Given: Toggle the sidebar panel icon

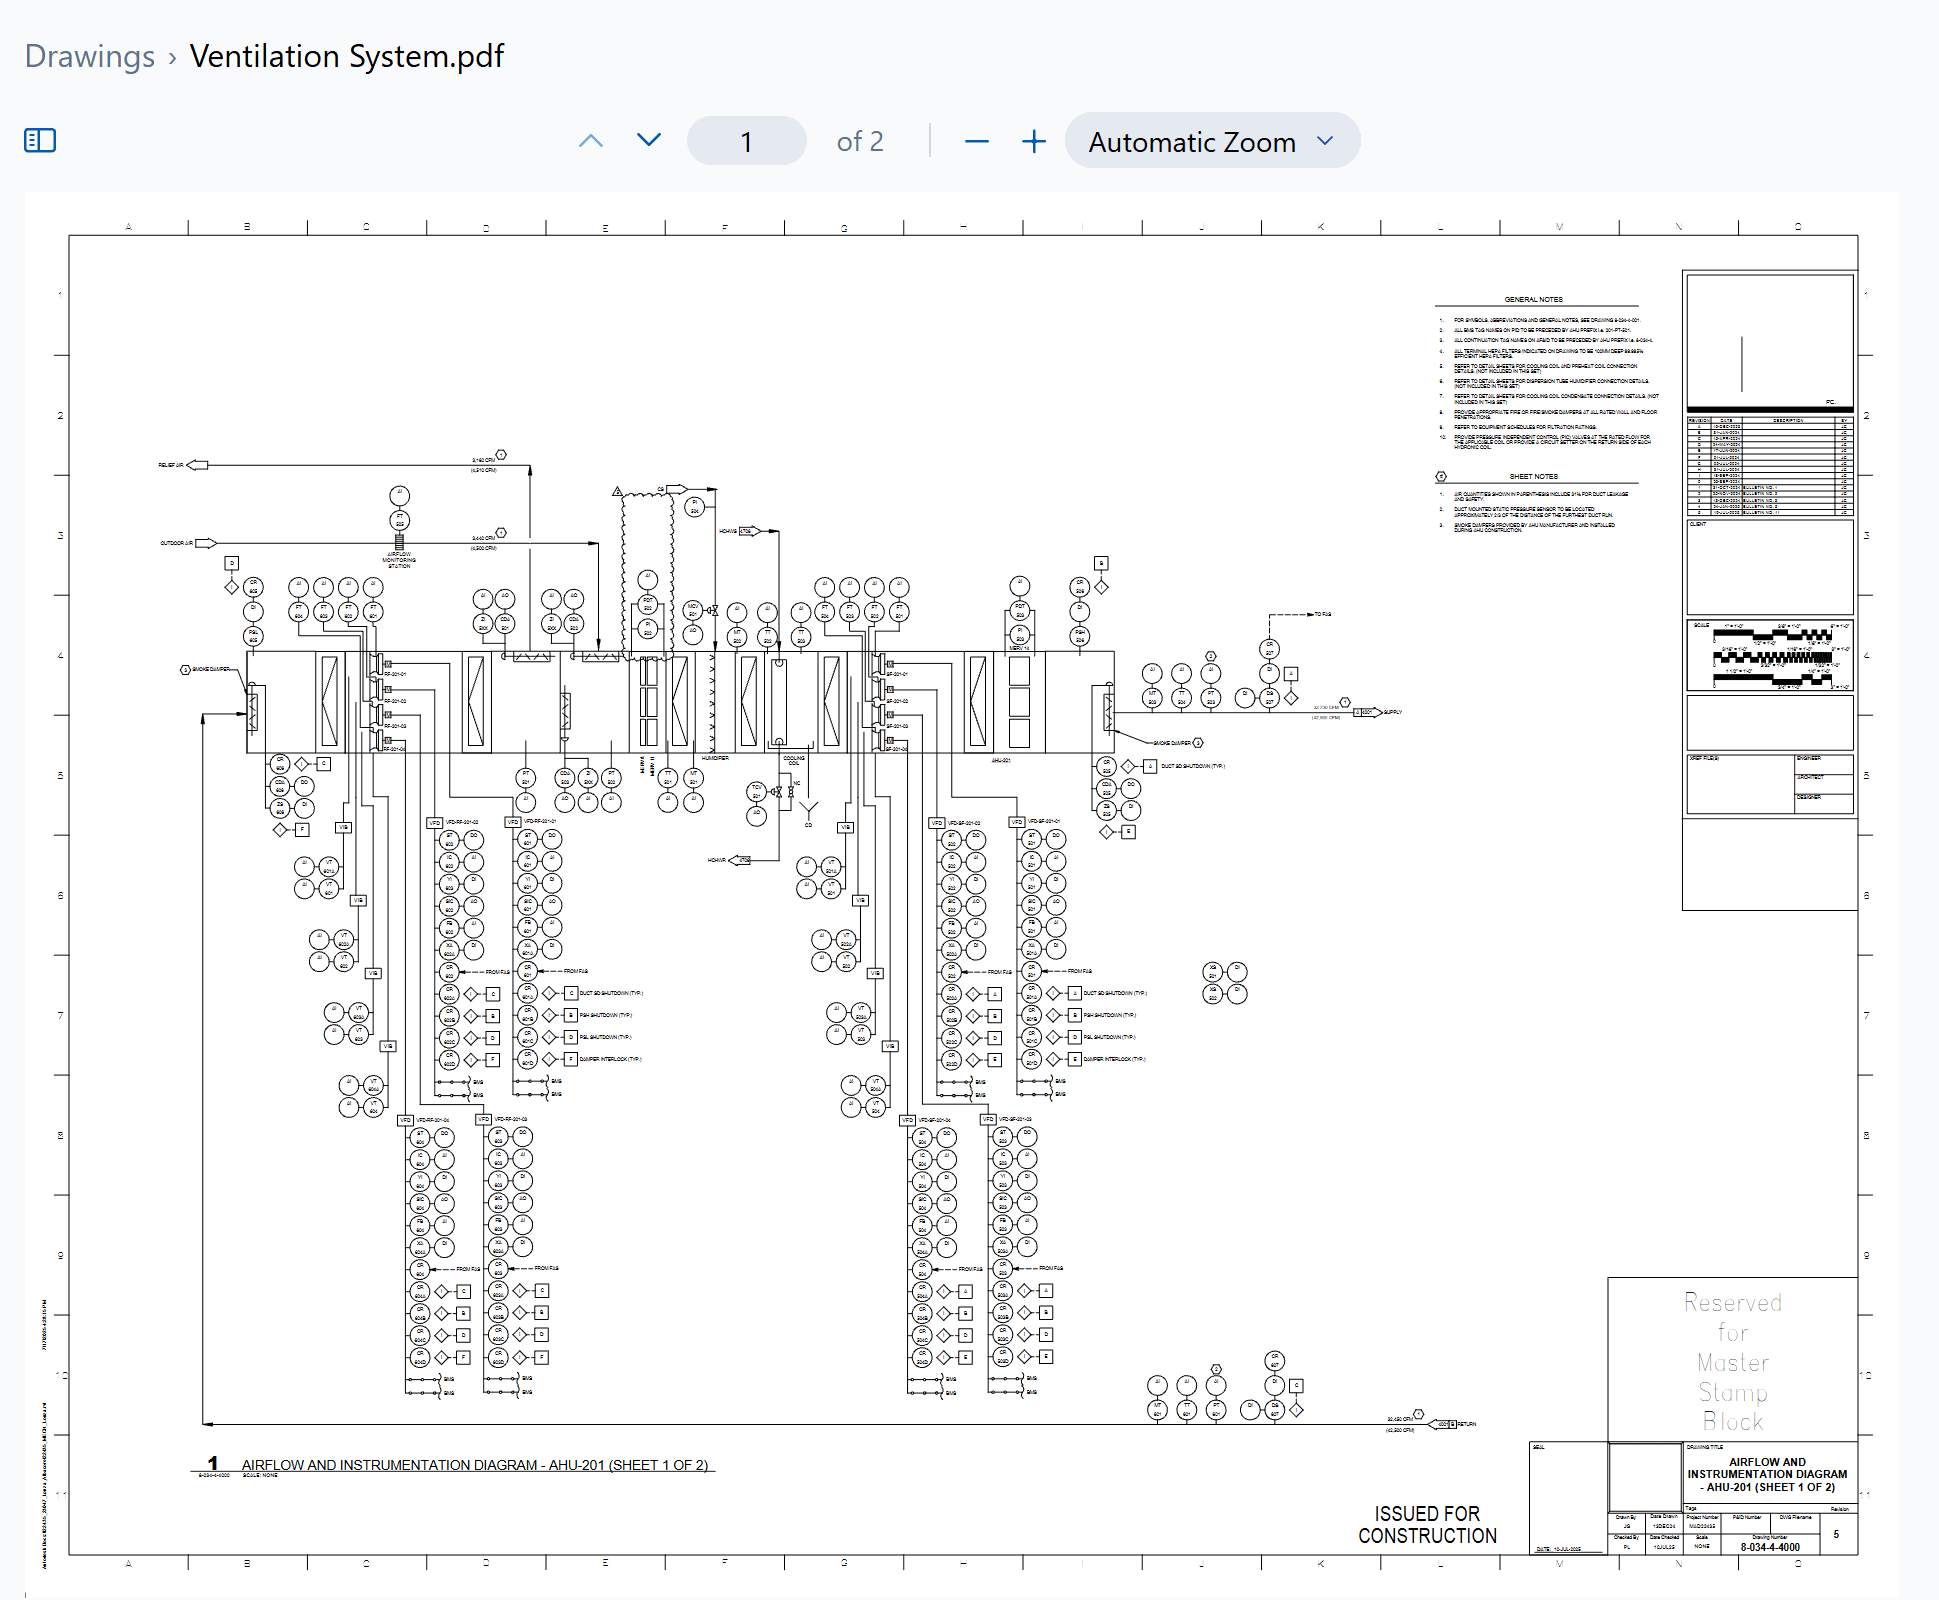Looking at the screenshot, I should (40, 141).
